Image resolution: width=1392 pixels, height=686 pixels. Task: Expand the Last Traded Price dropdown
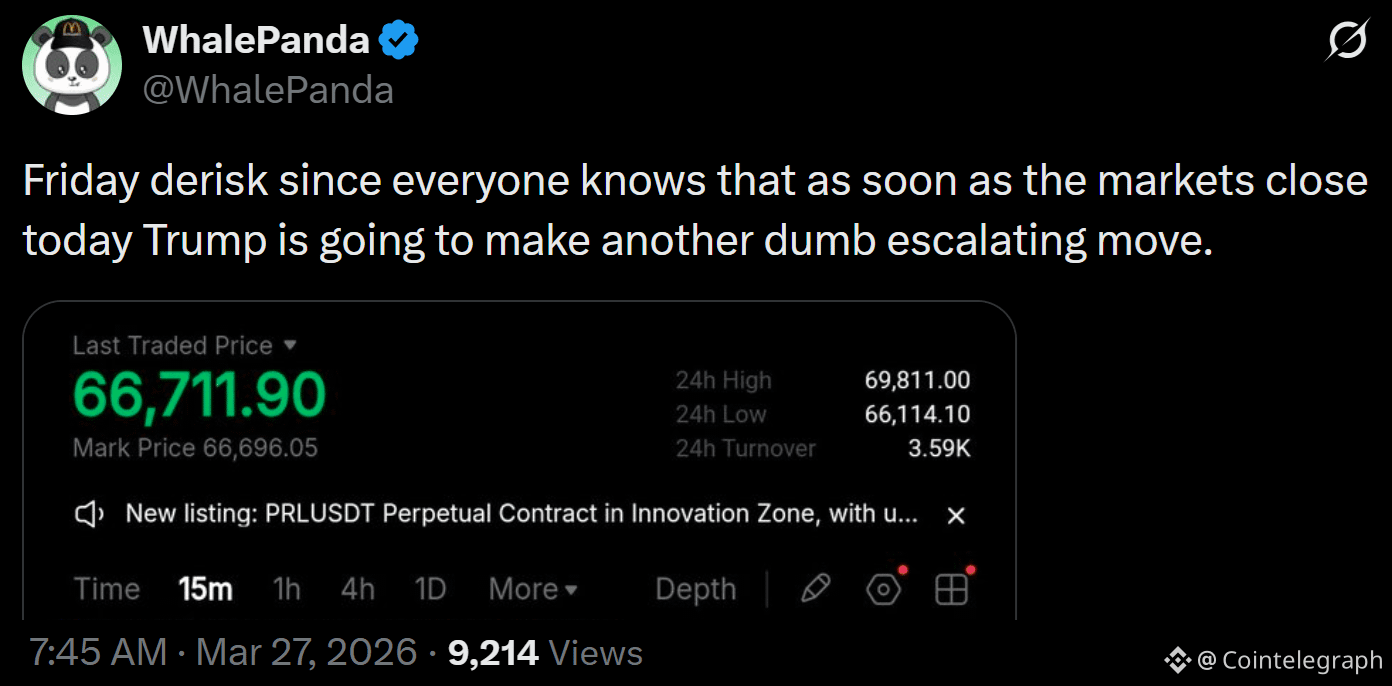(291, 345)
